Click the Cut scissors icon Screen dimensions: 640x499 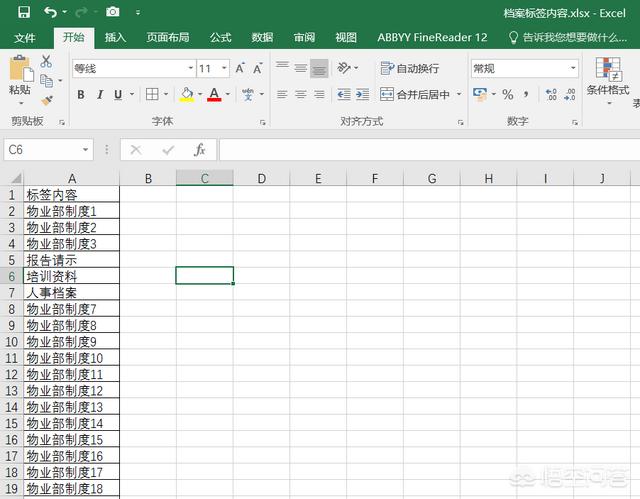pos(46,62)
